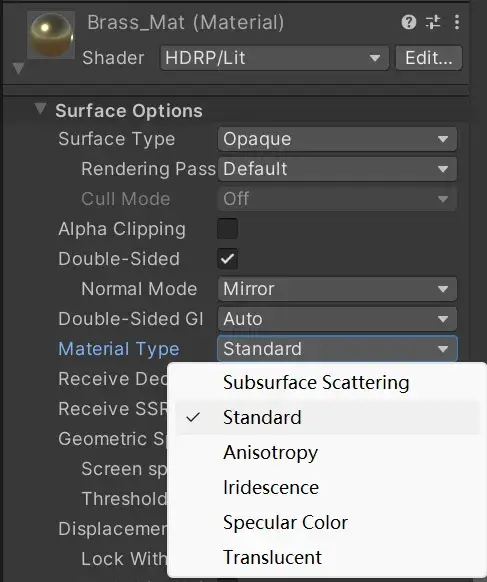Image resolution: width=487 pixels, height=582 pixels.
Task: Open the Normal Mode Mirror dropdown
Action: tap(337, 289)
